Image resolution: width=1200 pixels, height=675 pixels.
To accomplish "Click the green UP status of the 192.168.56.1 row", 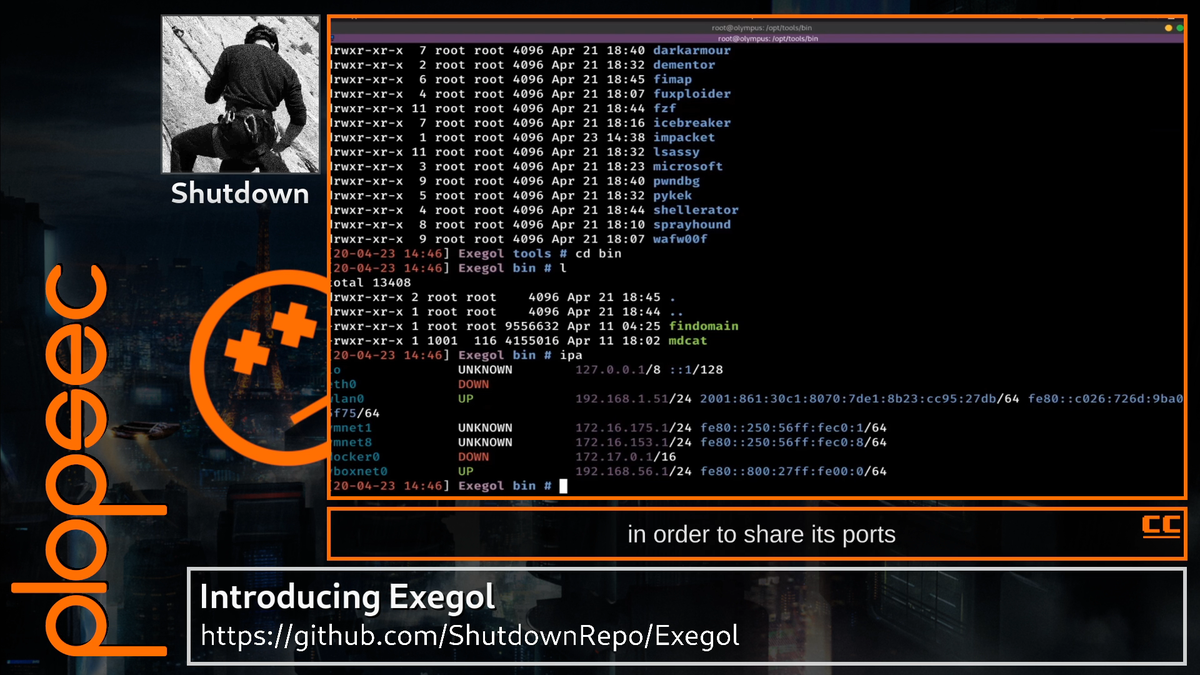I will click(466, 471).
